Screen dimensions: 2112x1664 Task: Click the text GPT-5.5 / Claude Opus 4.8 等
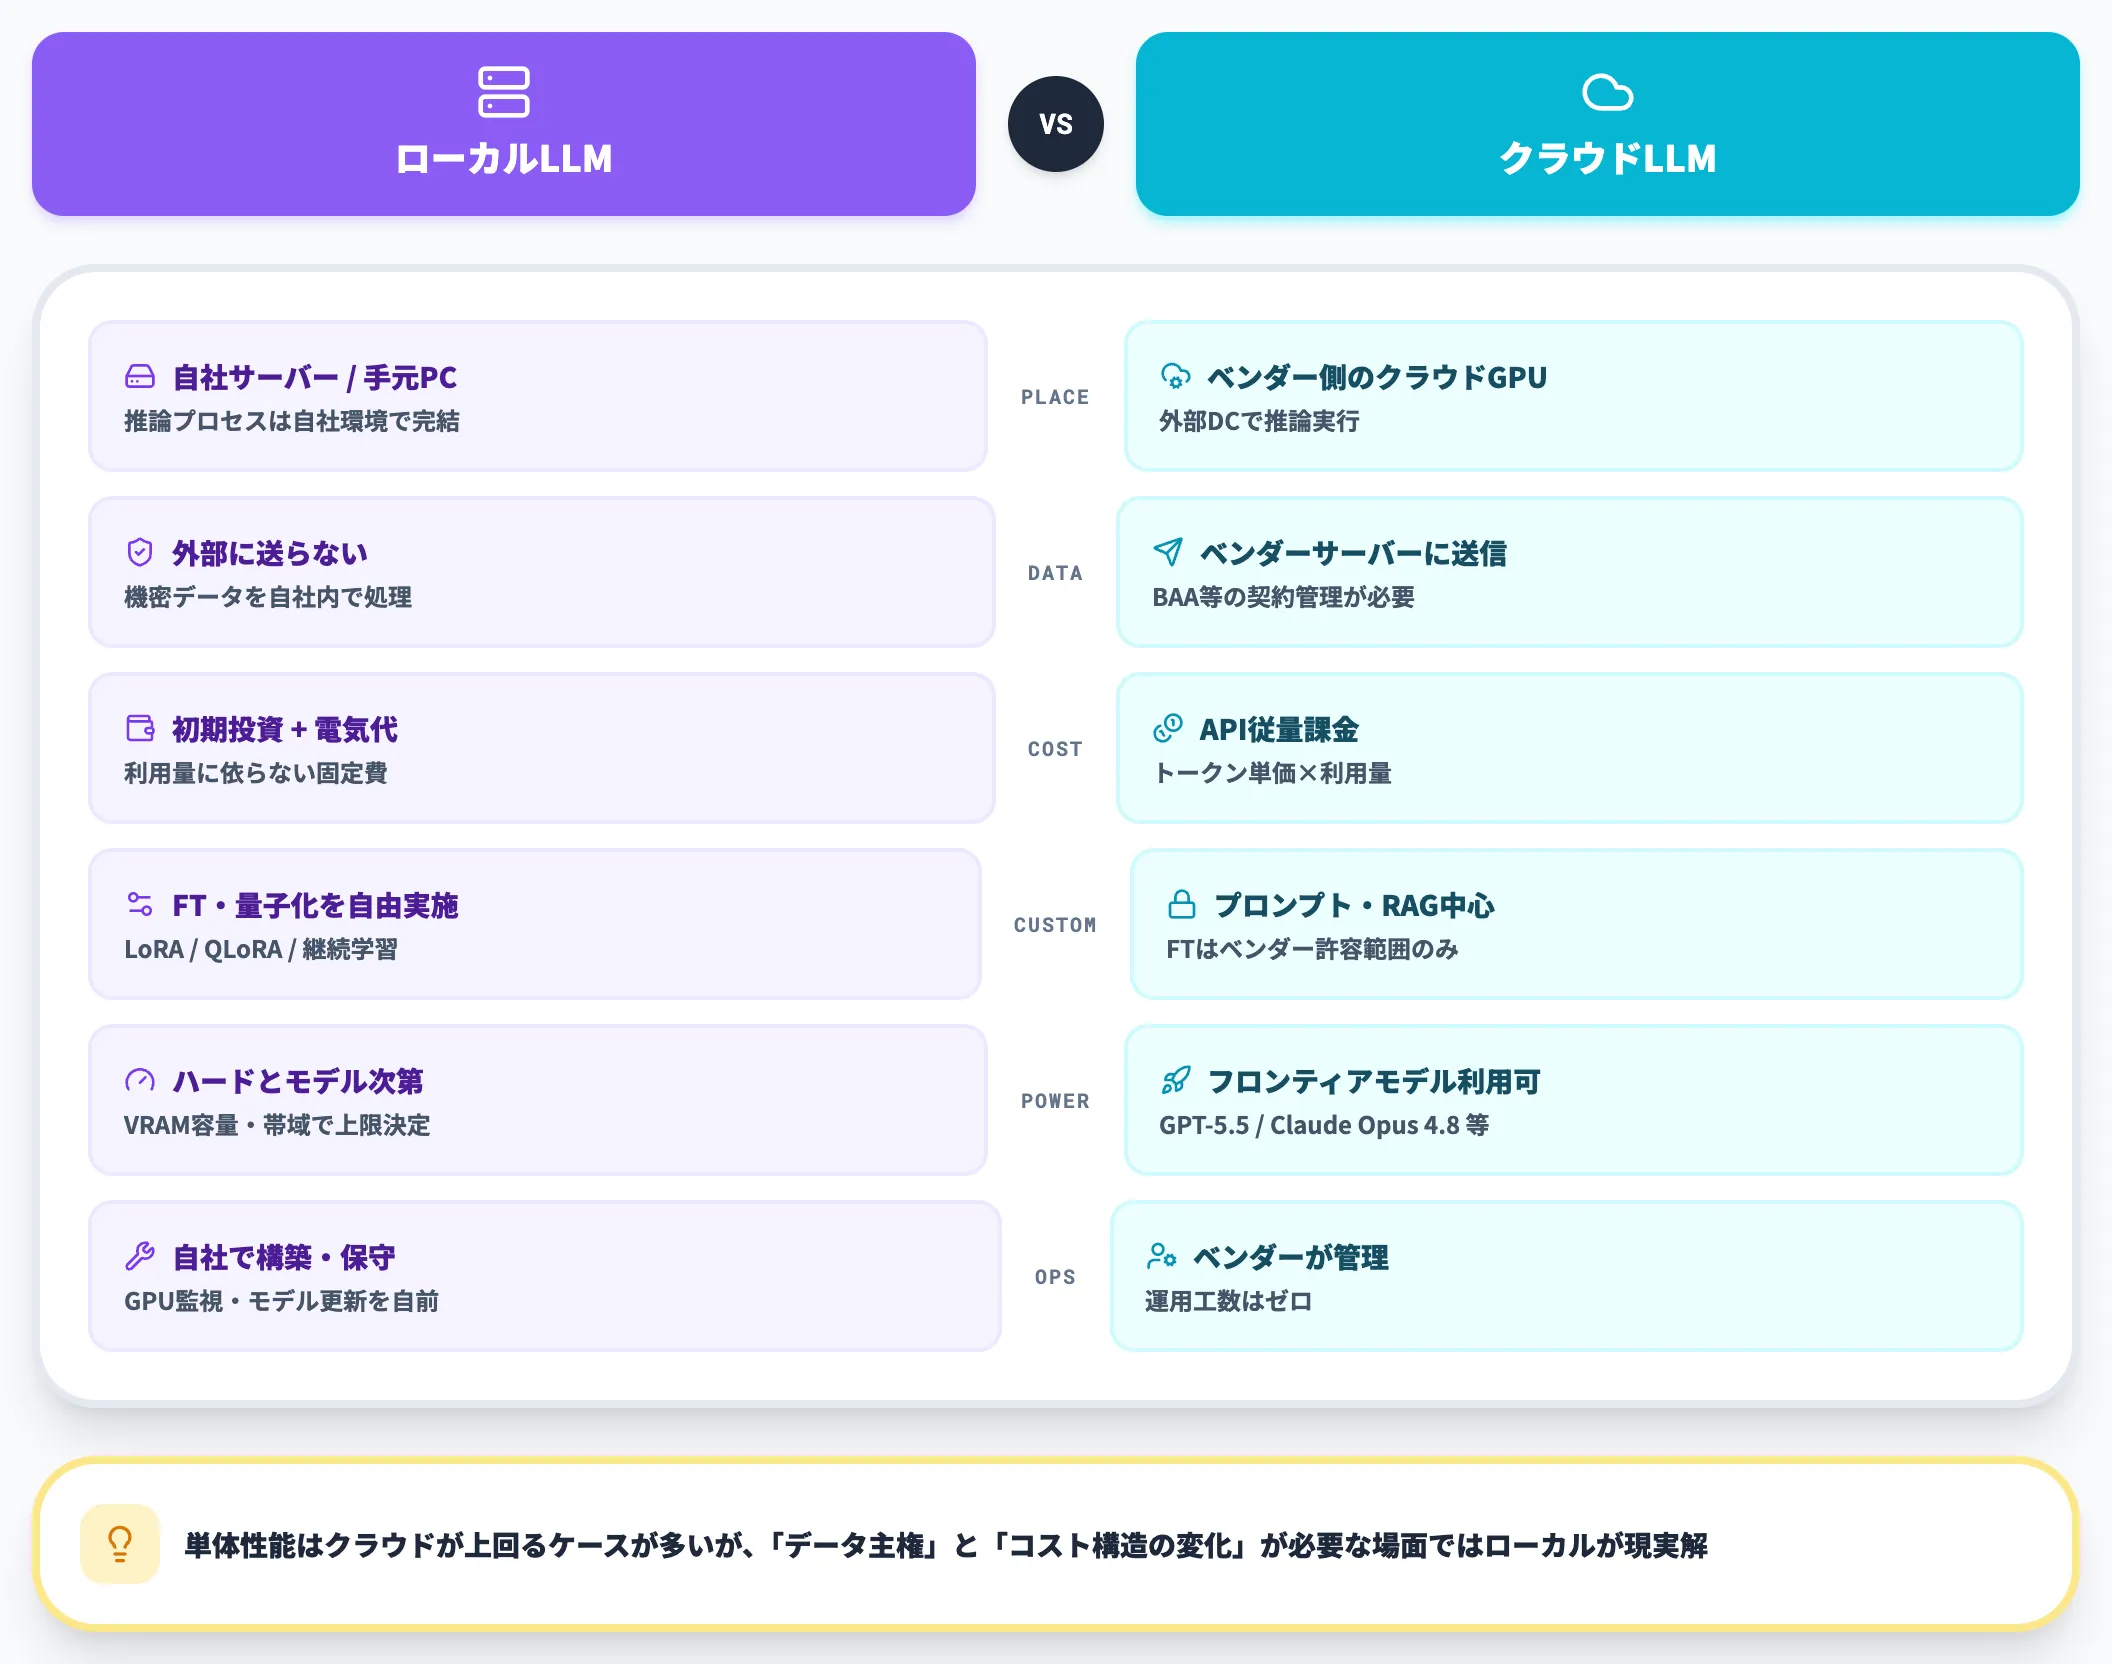point(1324,1126)
